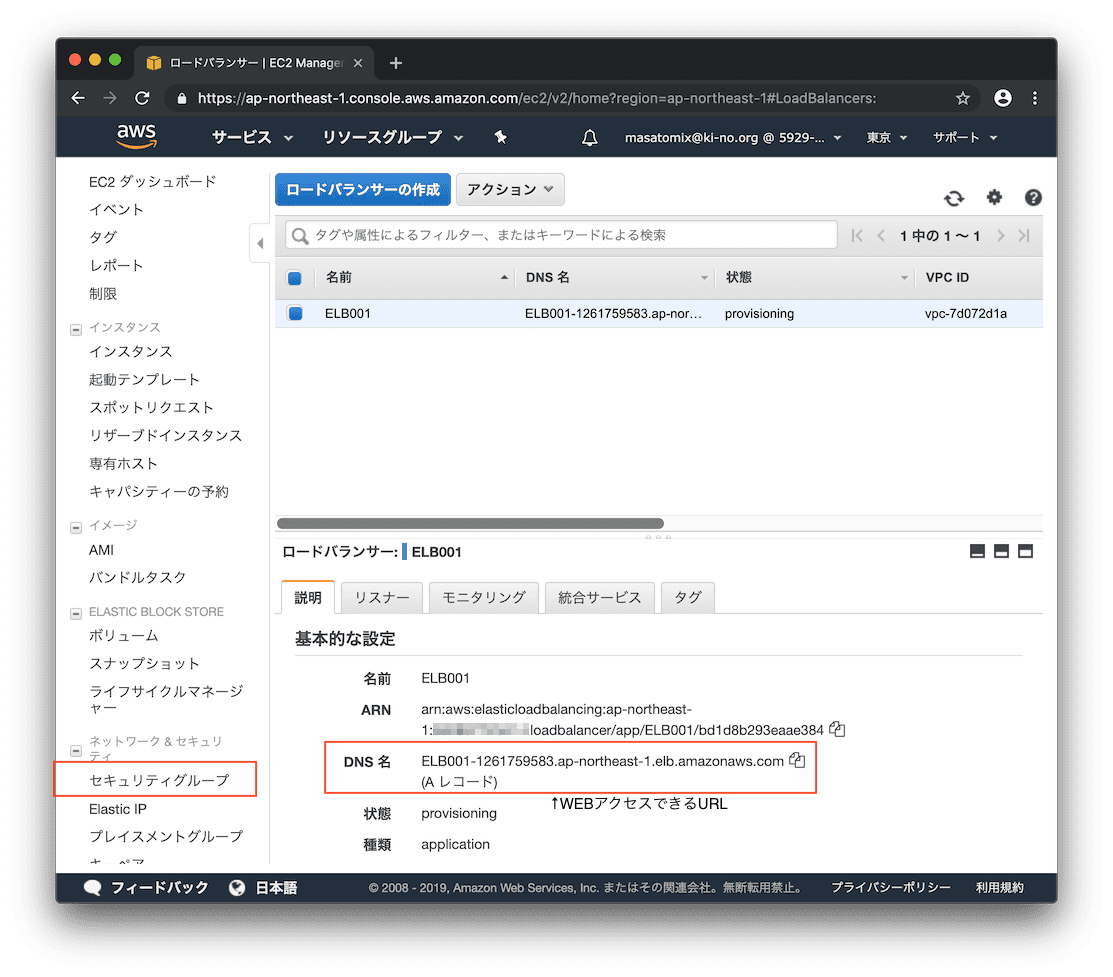Image resolution: width=1113 pixels, height=977 pixels.
Task: Bookmark this page with star icon
Action: (963, 98)
